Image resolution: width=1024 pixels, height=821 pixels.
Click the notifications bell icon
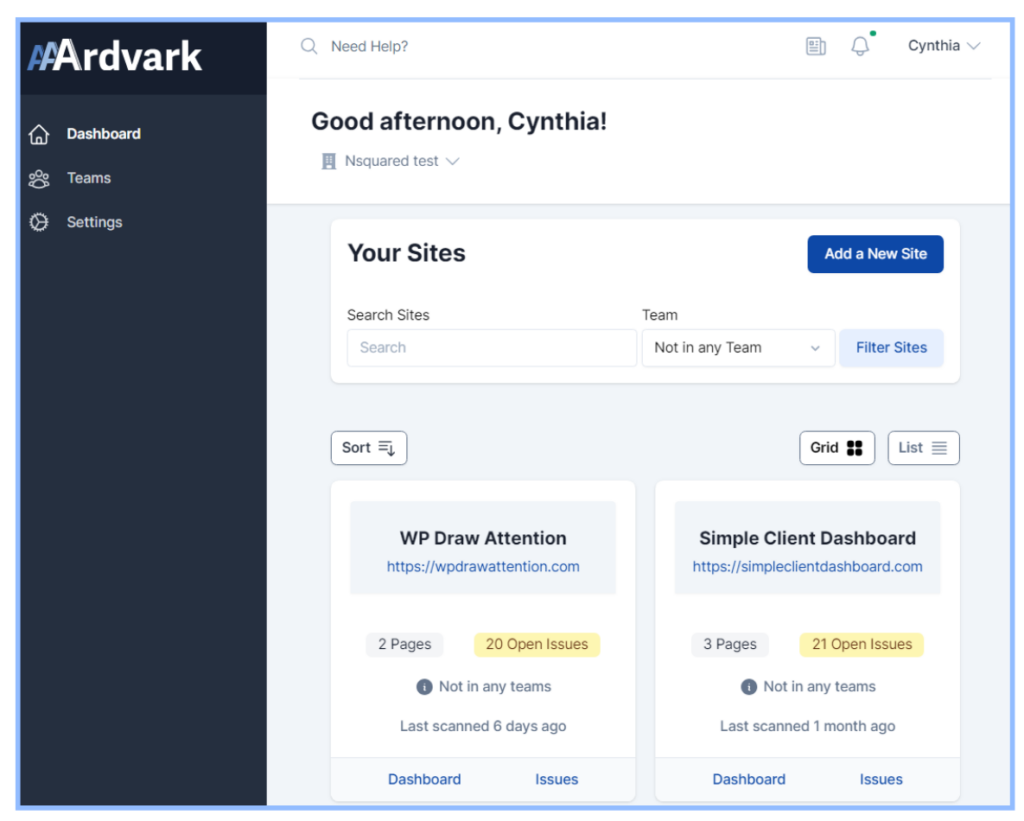coord(860,46)
